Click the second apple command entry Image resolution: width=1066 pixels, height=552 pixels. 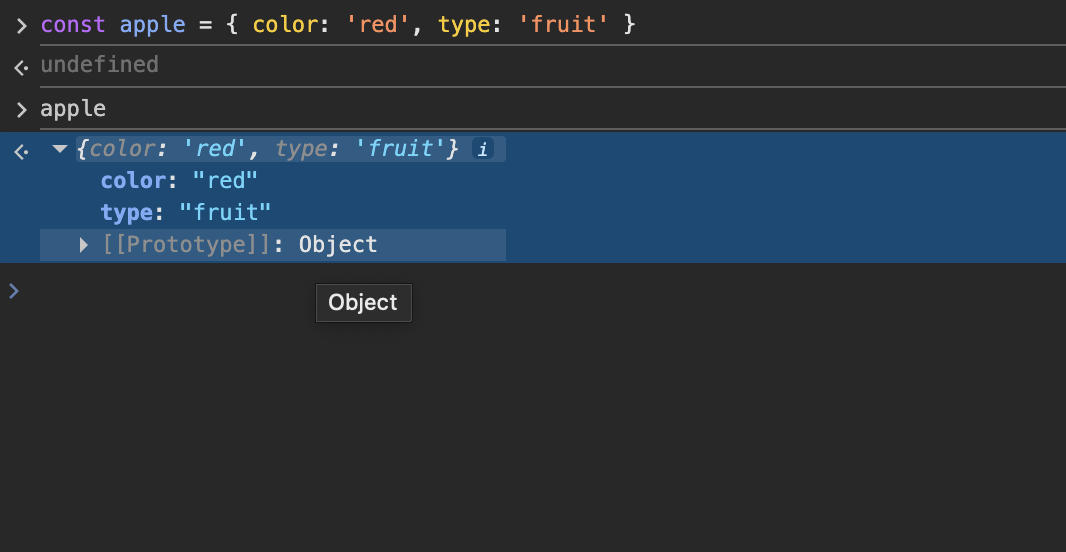coord(73,109)
